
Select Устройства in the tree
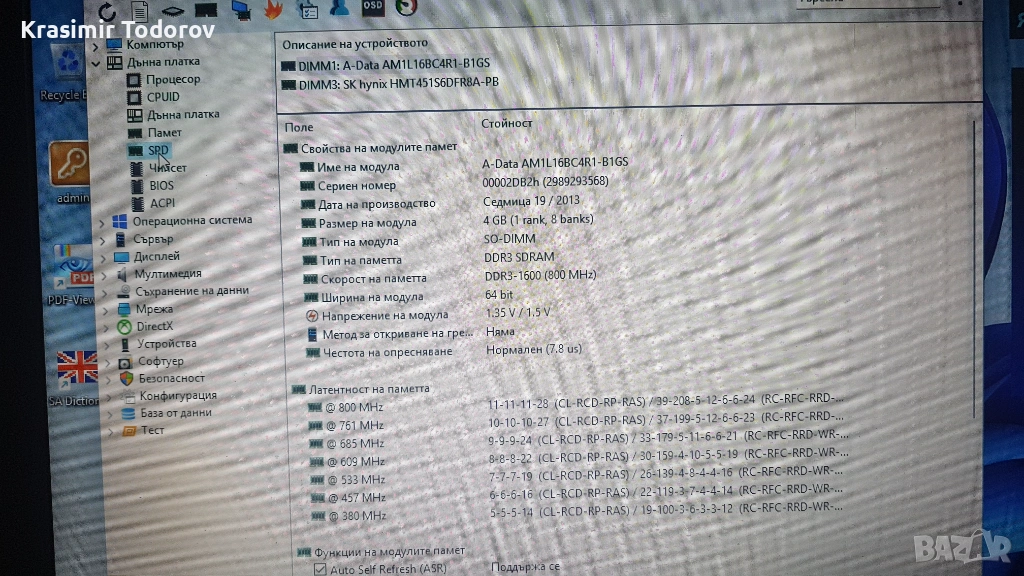click(167, 344)
